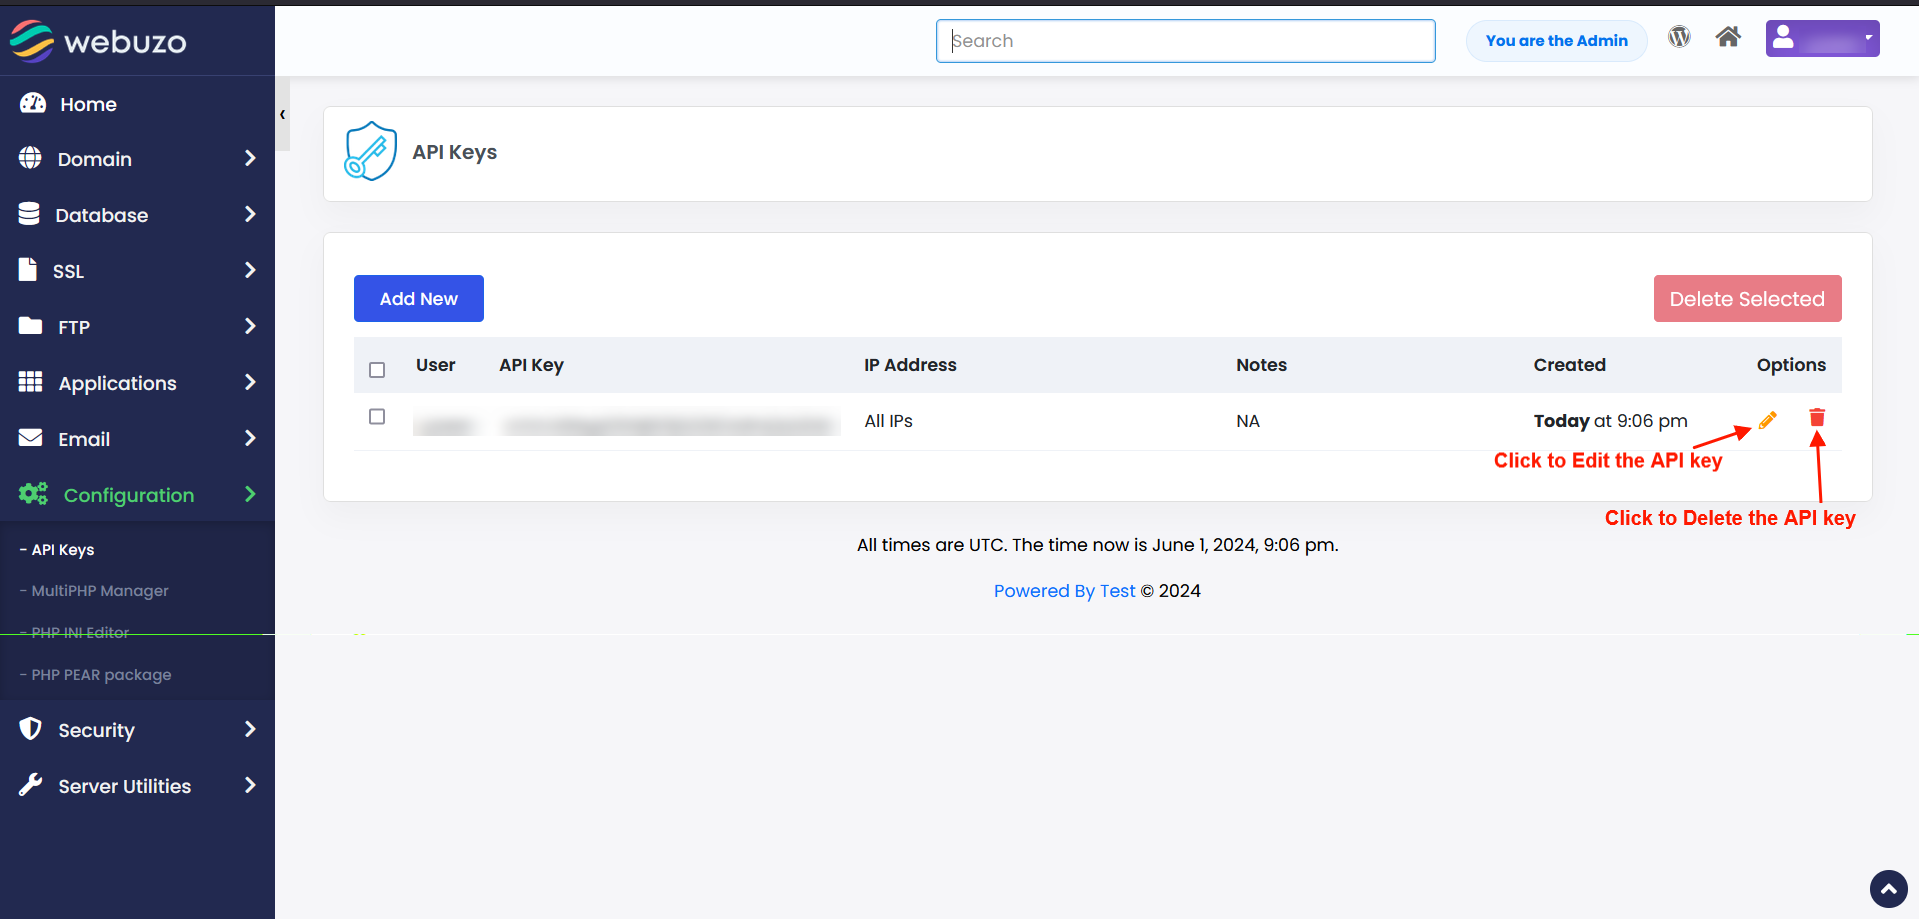Screen dimensions: 1919x919
Task: Click the You are the Admin badge
Action: (x=1556, y=41)
